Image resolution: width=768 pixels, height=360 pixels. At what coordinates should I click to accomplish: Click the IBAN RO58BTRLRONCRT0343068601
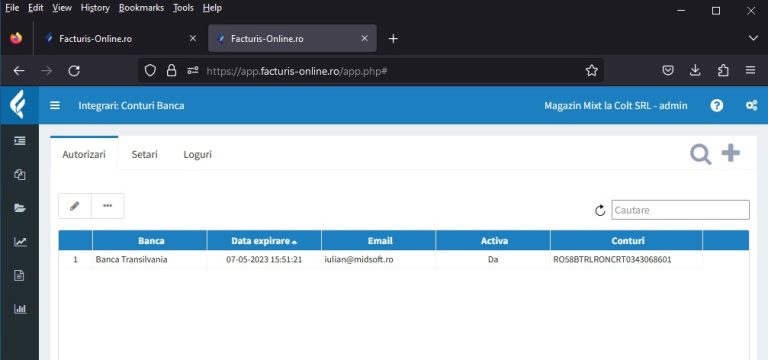click(612, 260)
